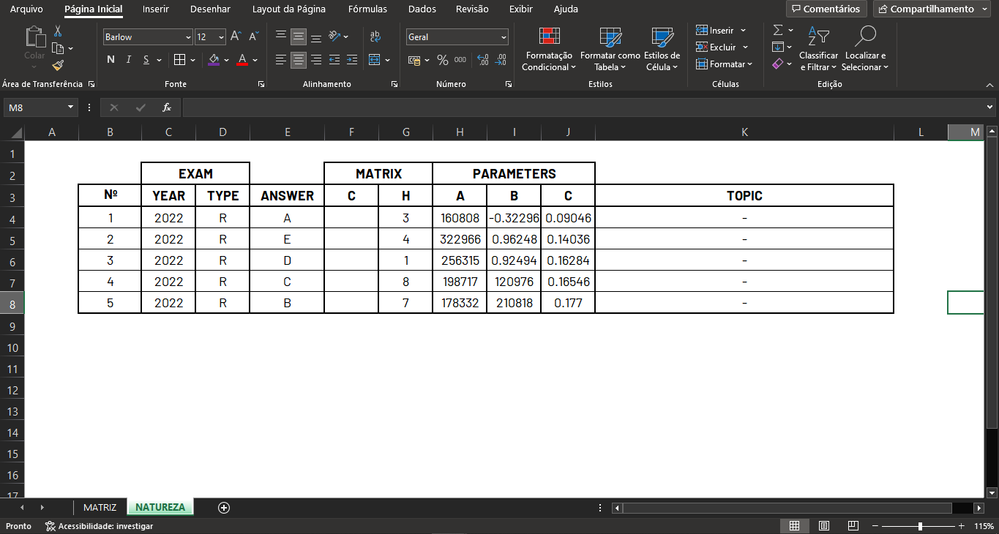Click Inserir in the Células group
Screen dimensions: 999x534
coord(721,30)
